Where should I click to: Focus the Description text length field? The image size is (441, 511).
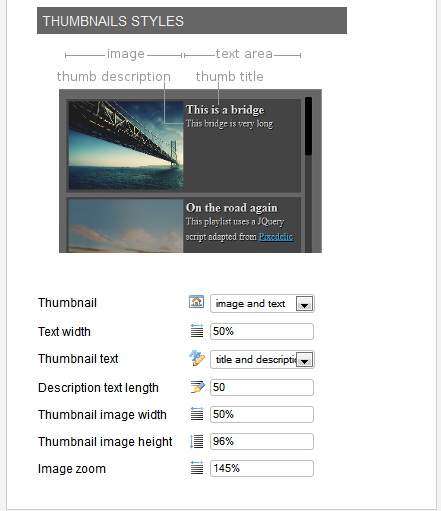(x=262, y=387)
